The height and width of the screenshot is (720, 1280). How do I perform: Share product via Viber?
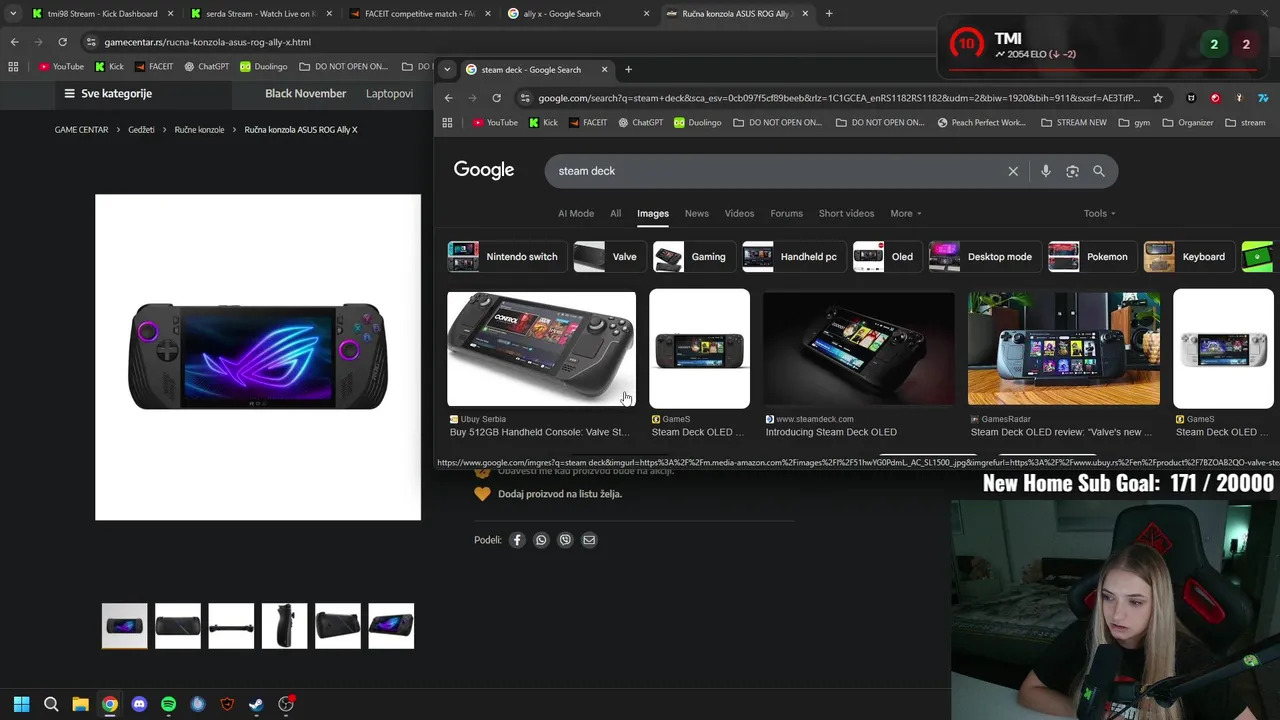click(565, 540)
